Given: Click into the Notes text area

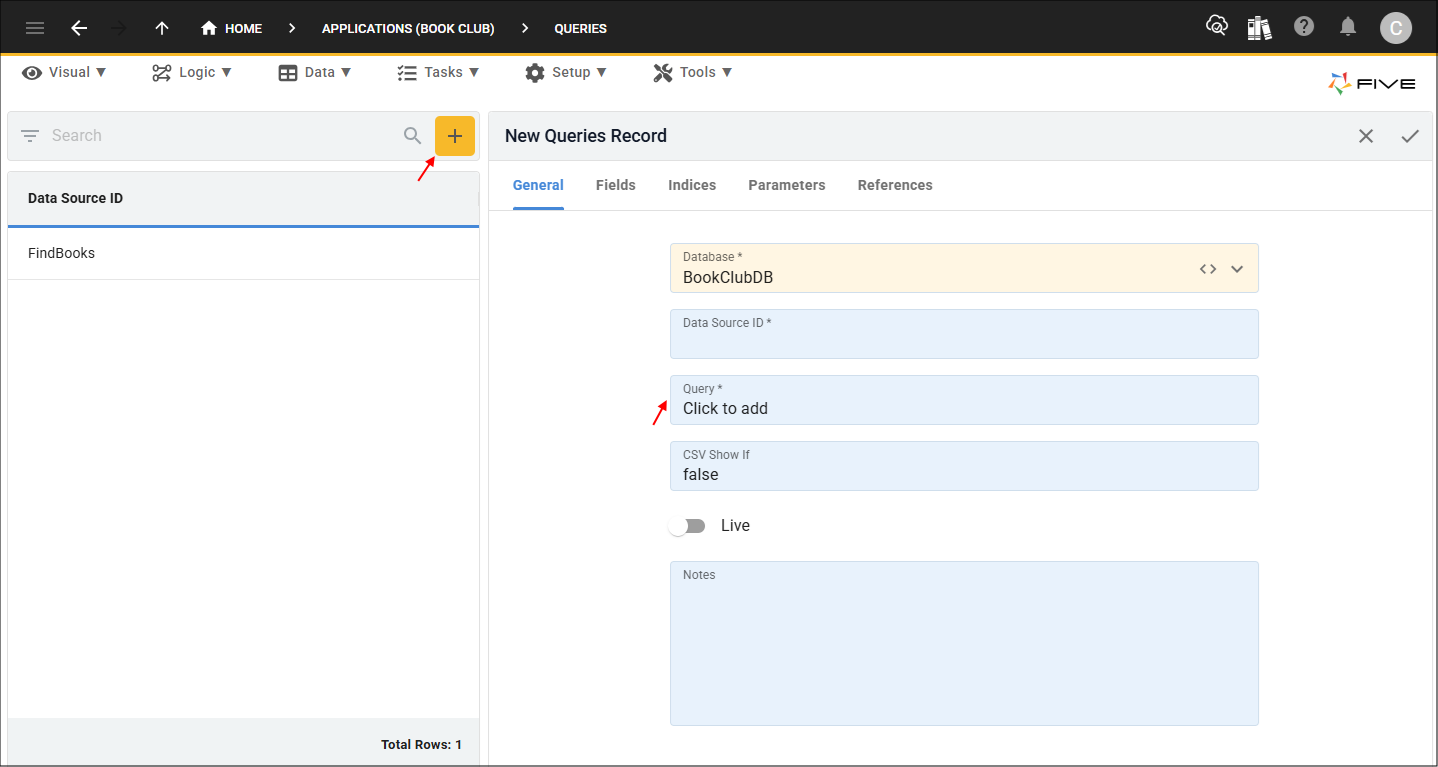Looking at the screenshot, I should pos(964,643).
